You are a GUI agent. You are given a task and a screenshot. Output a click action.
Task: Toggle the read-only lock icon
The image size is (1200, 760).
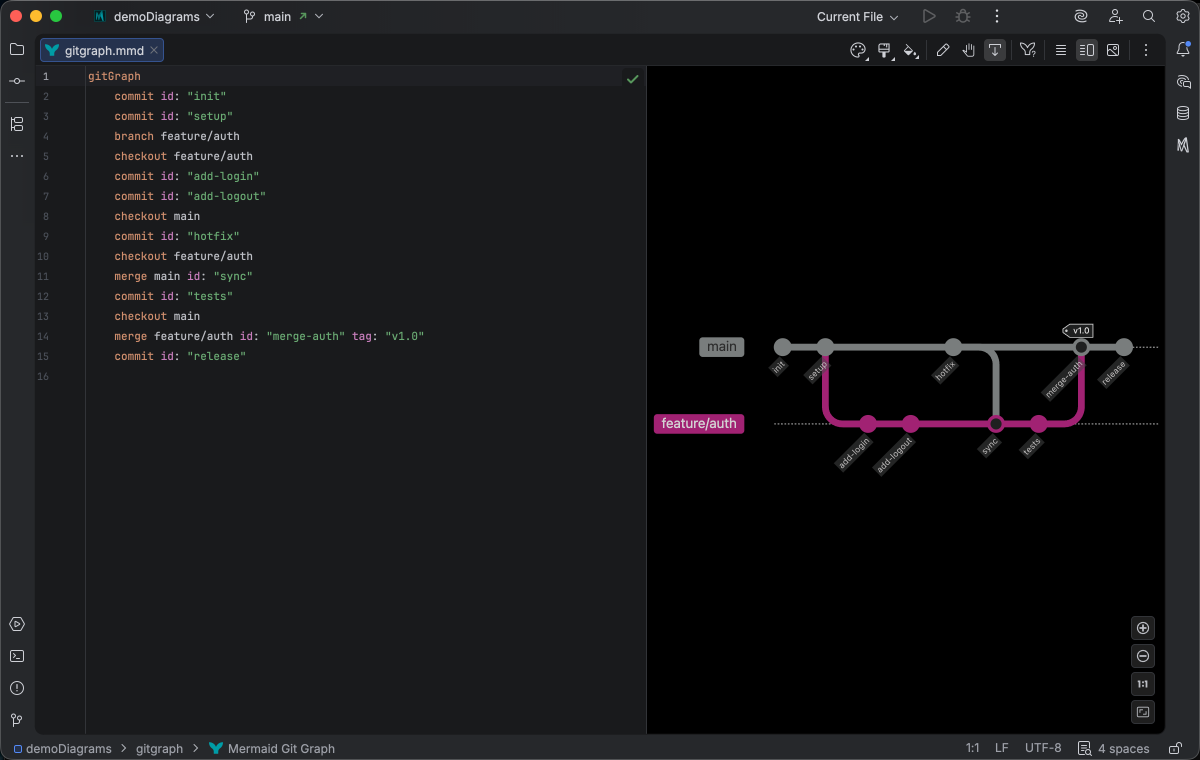click(1174, 748)
